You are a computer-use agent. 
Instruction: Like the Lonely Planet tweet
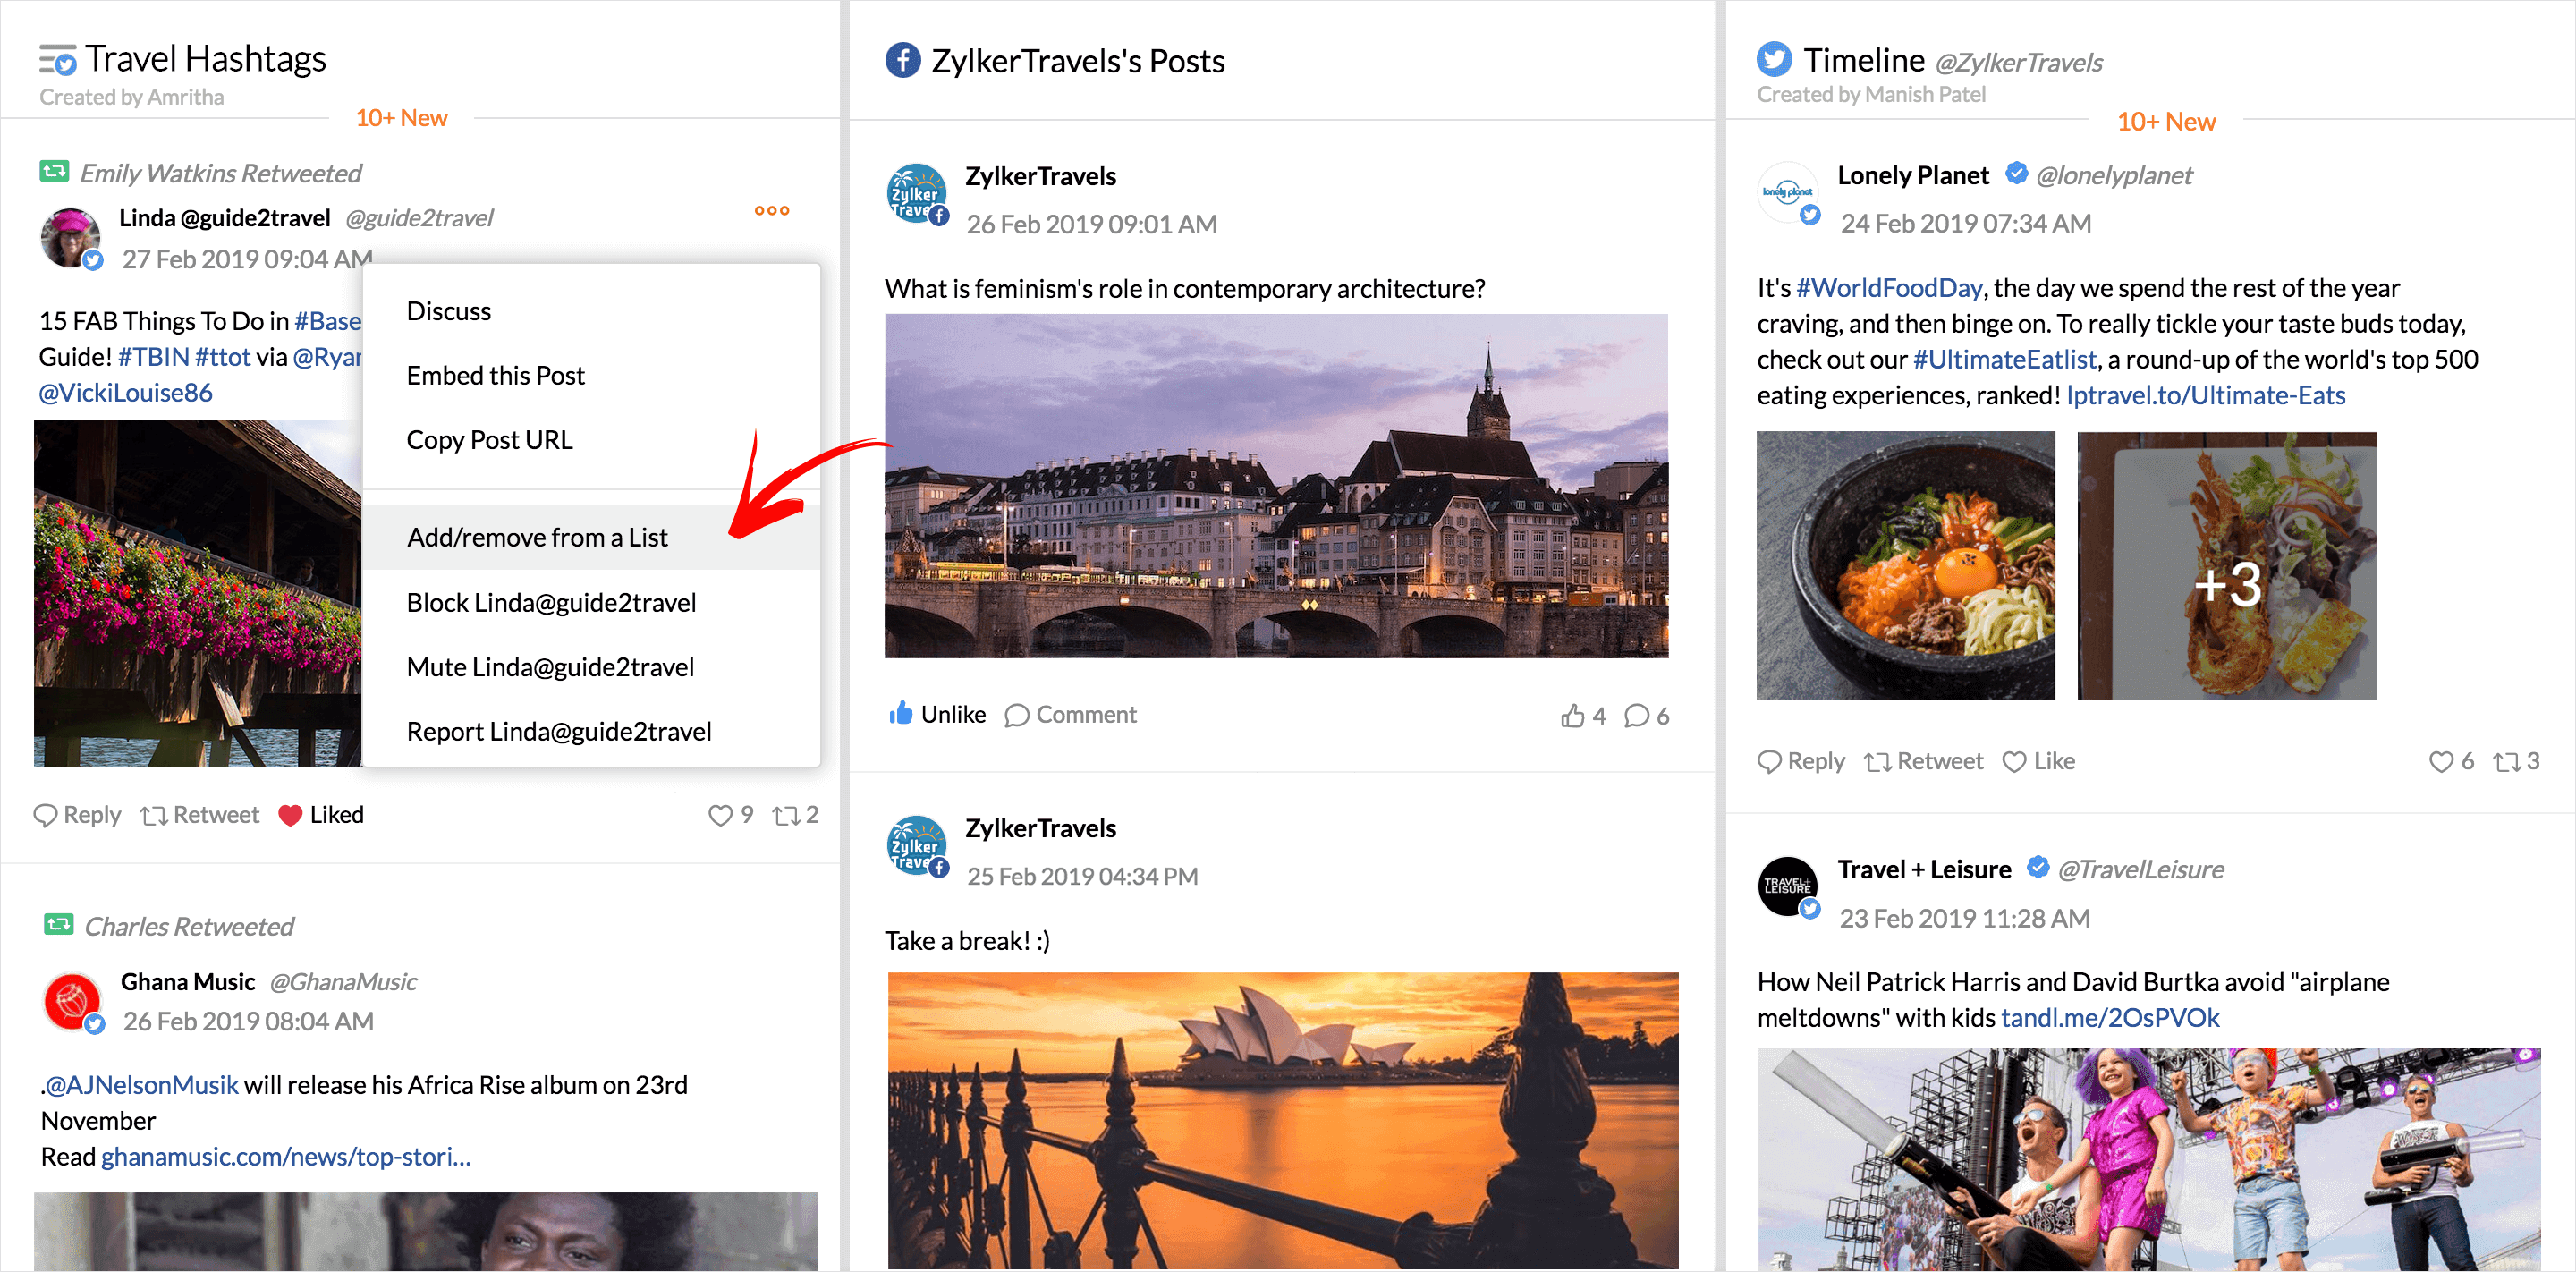tap(2038, 761)
